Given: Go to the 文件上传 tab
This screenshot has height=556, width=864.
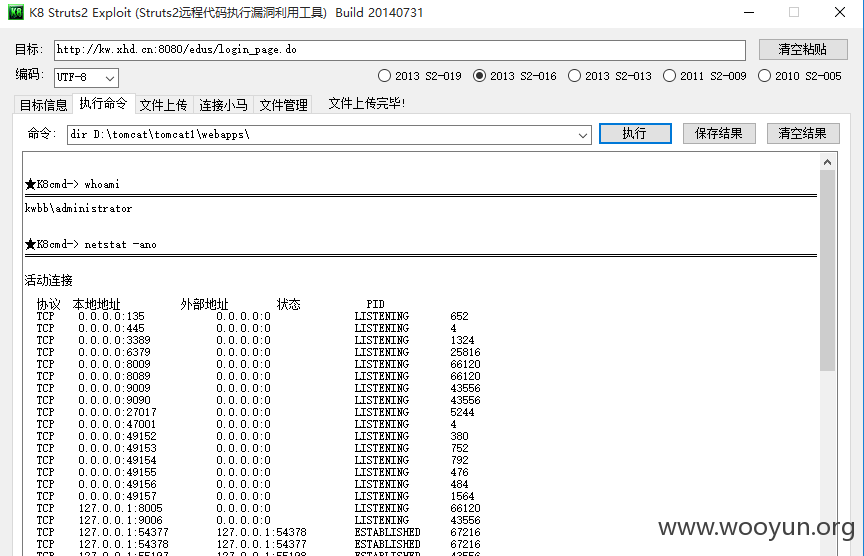Looking at the screenshot, I should [x=163, y=105].
